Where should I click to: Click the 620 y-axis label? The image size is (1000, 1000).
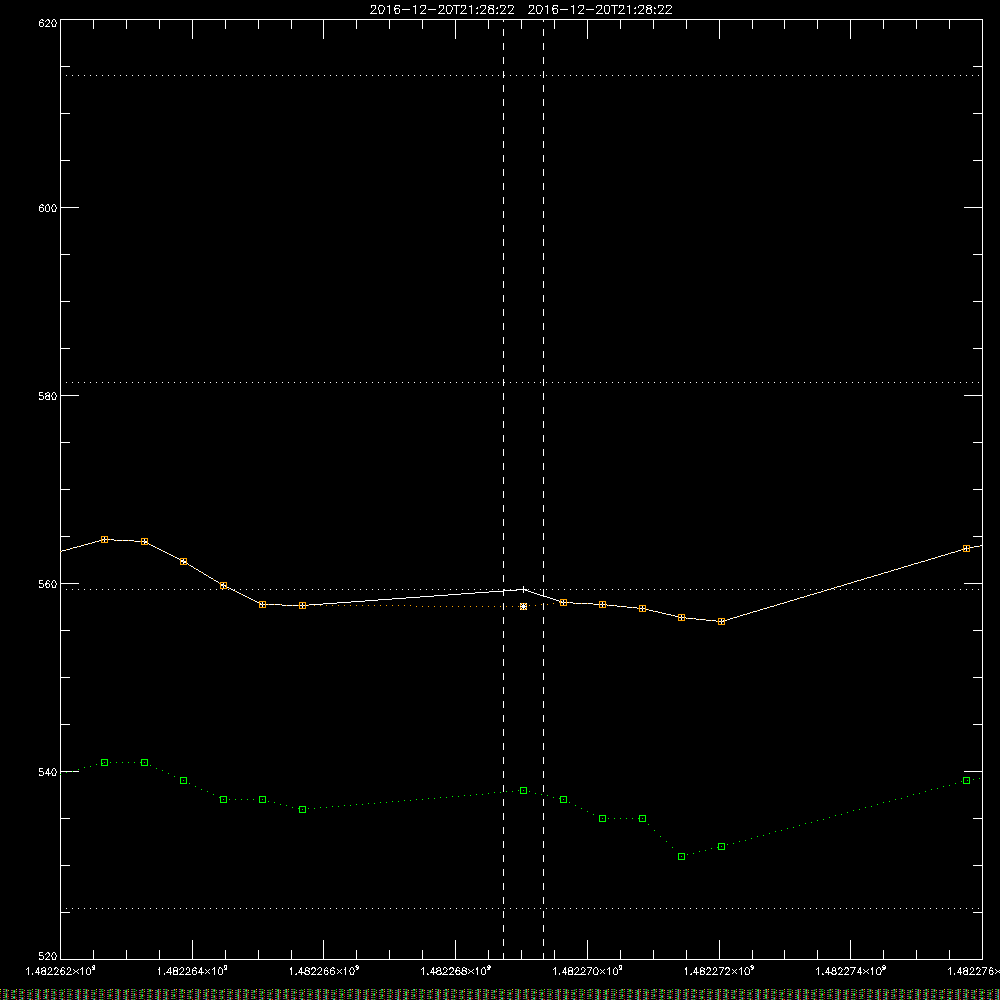pos(48,23)
